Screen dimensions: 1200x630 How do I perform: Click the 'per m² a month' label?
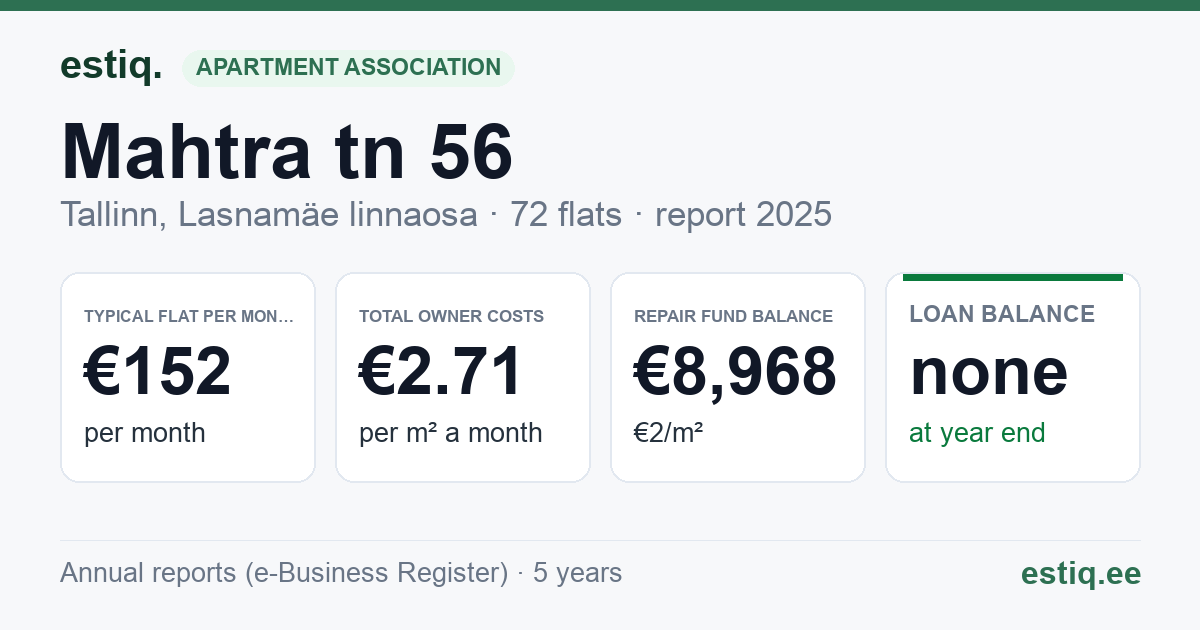click(x=451, y=433)
